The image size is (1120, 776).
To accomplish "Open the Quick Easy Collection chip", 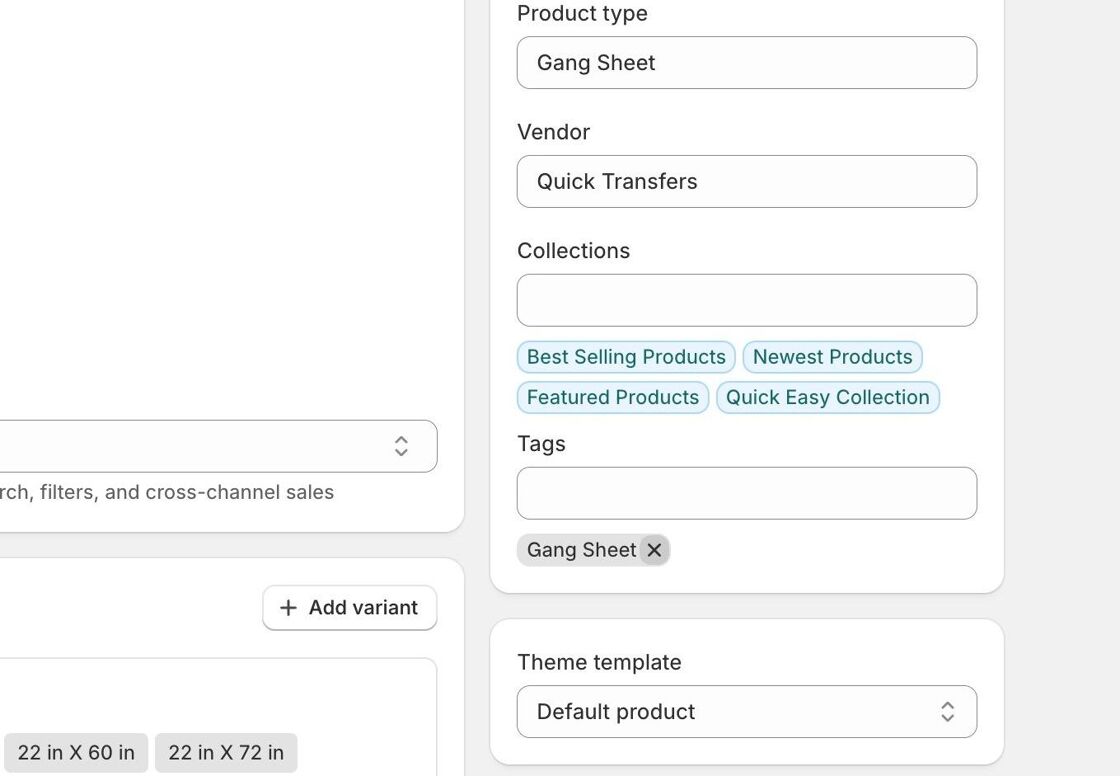I will pos(828,397).
